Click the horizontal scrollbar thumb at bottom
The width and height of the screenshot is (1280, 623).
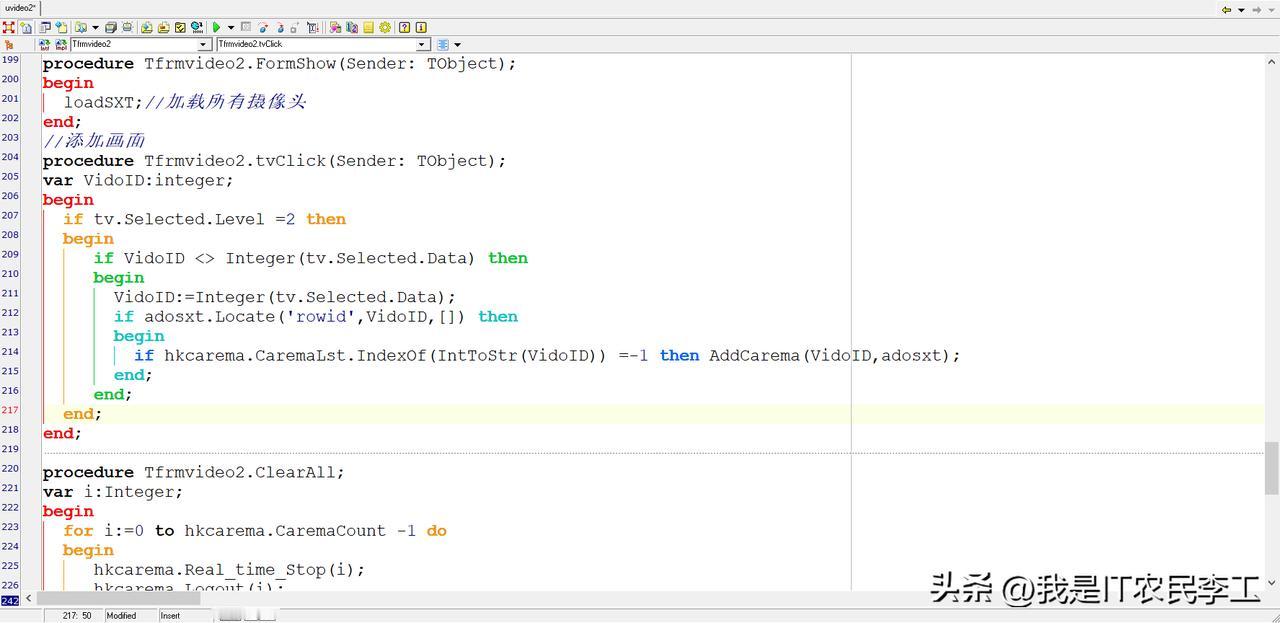[119, 598]
